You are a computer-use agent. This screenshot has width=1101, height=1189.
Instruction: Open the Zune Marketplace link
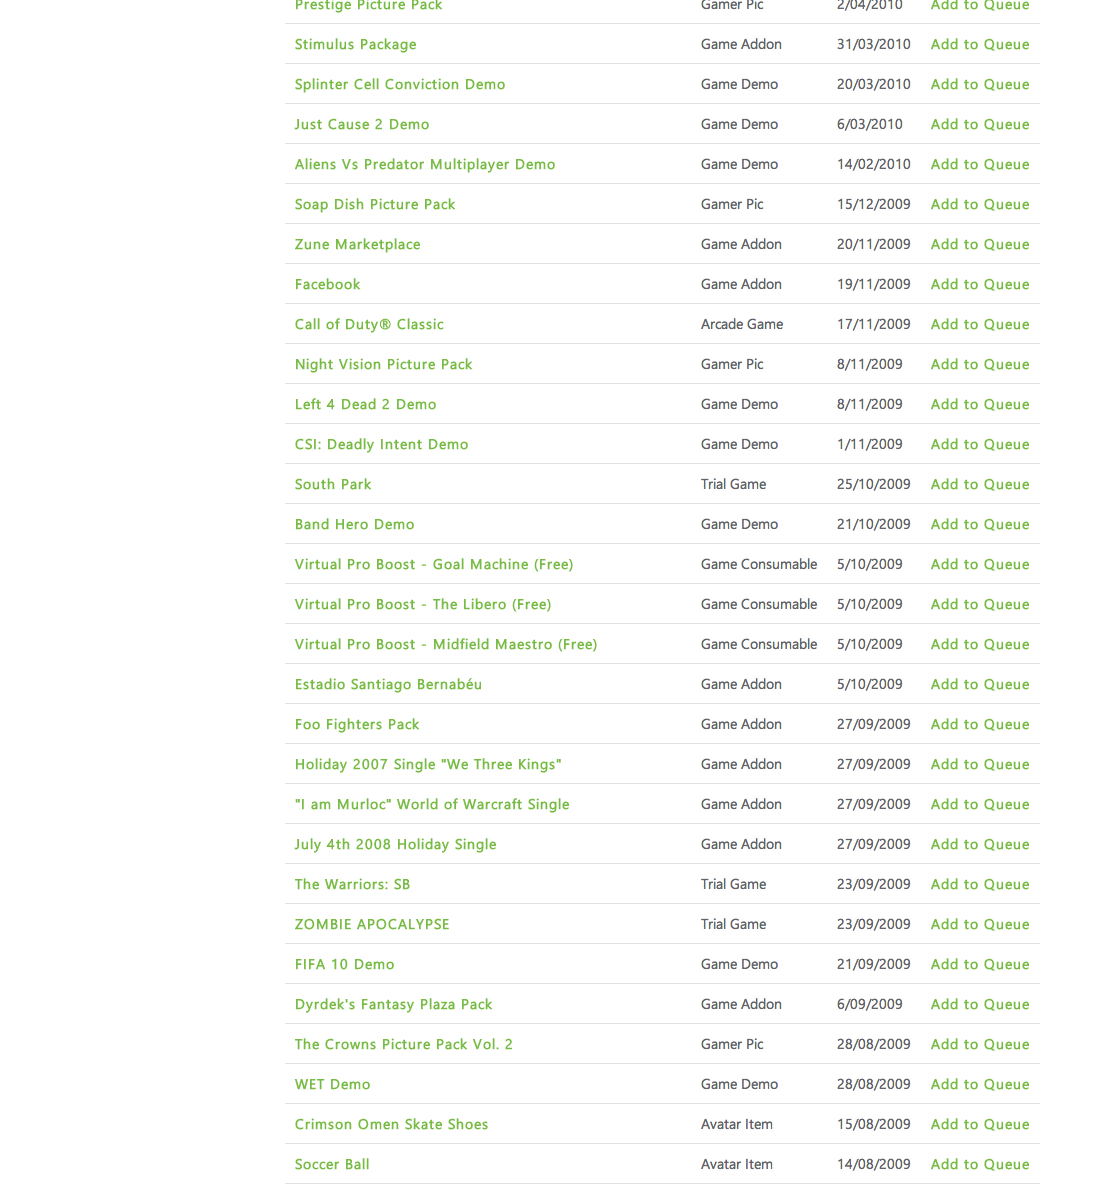pyautogui.click(x=357, y=244)
